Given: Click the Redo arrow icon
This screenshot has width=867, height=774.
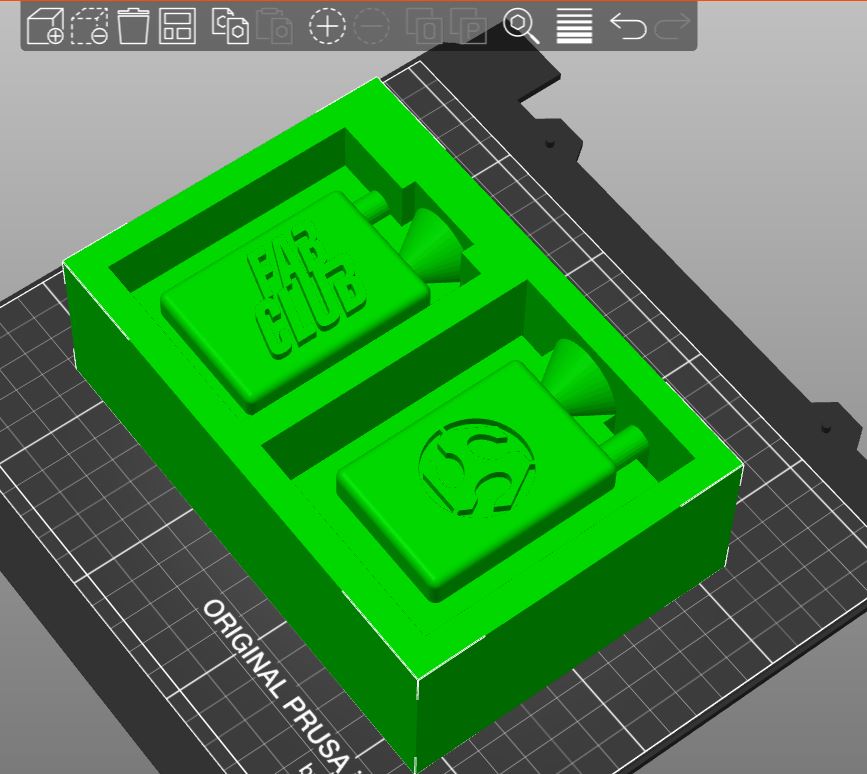Looking at the screenshot, I should 672,26.
